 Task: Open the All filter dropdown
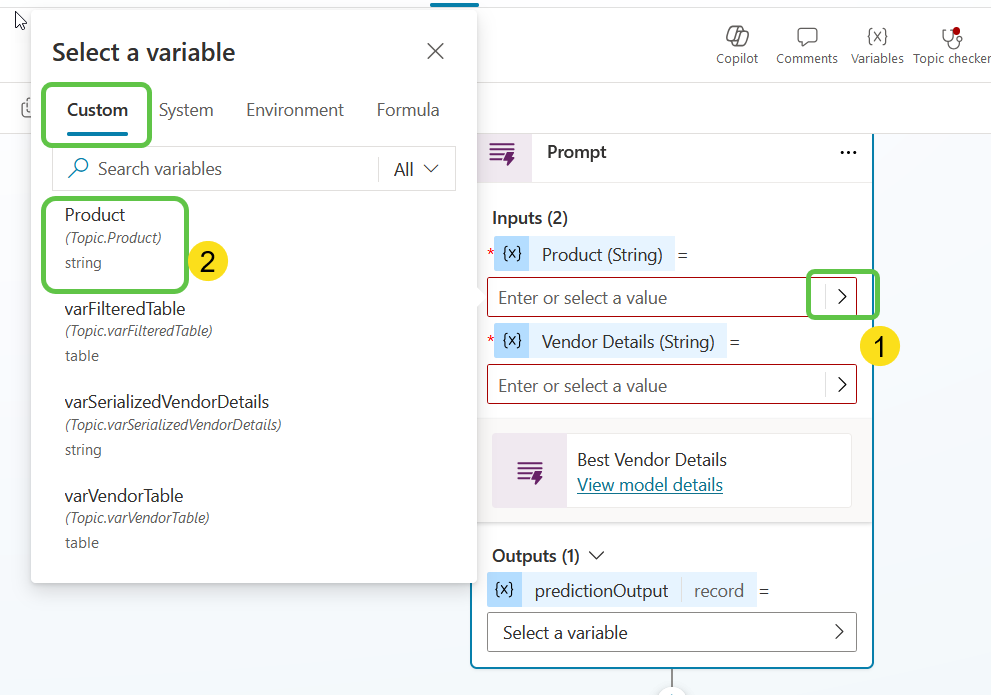pos(415,168)
